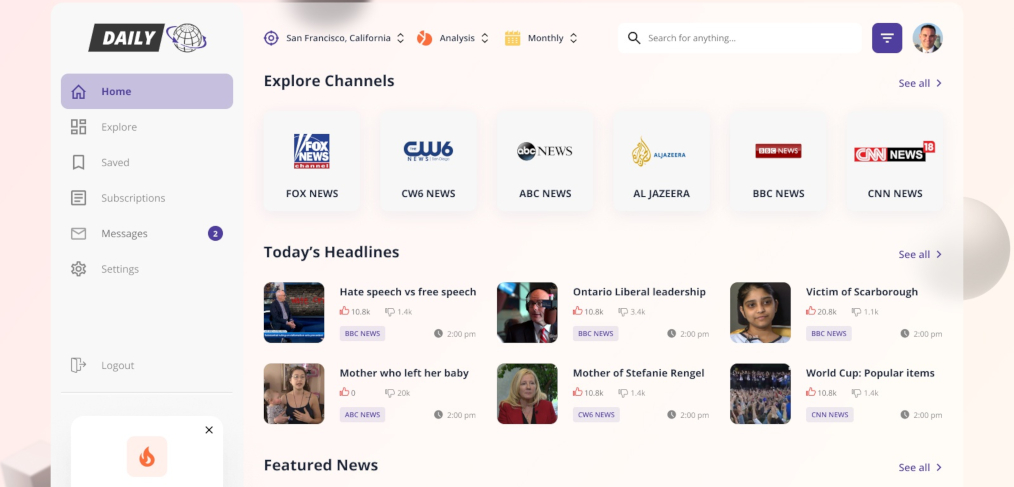Like the Hate speech vs free speech story
1014x487 pixels.
coord(344,311)
